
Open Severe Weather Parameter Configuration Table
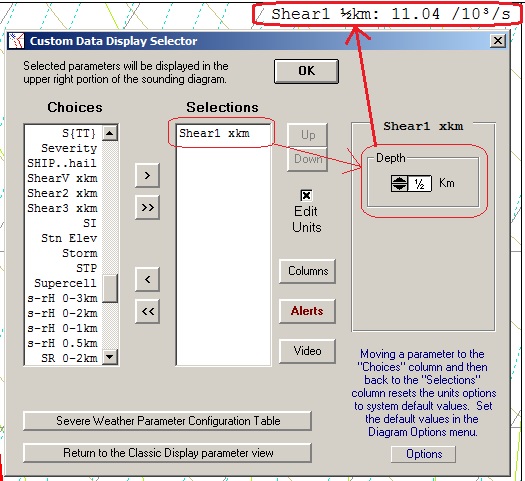(167, 421)
